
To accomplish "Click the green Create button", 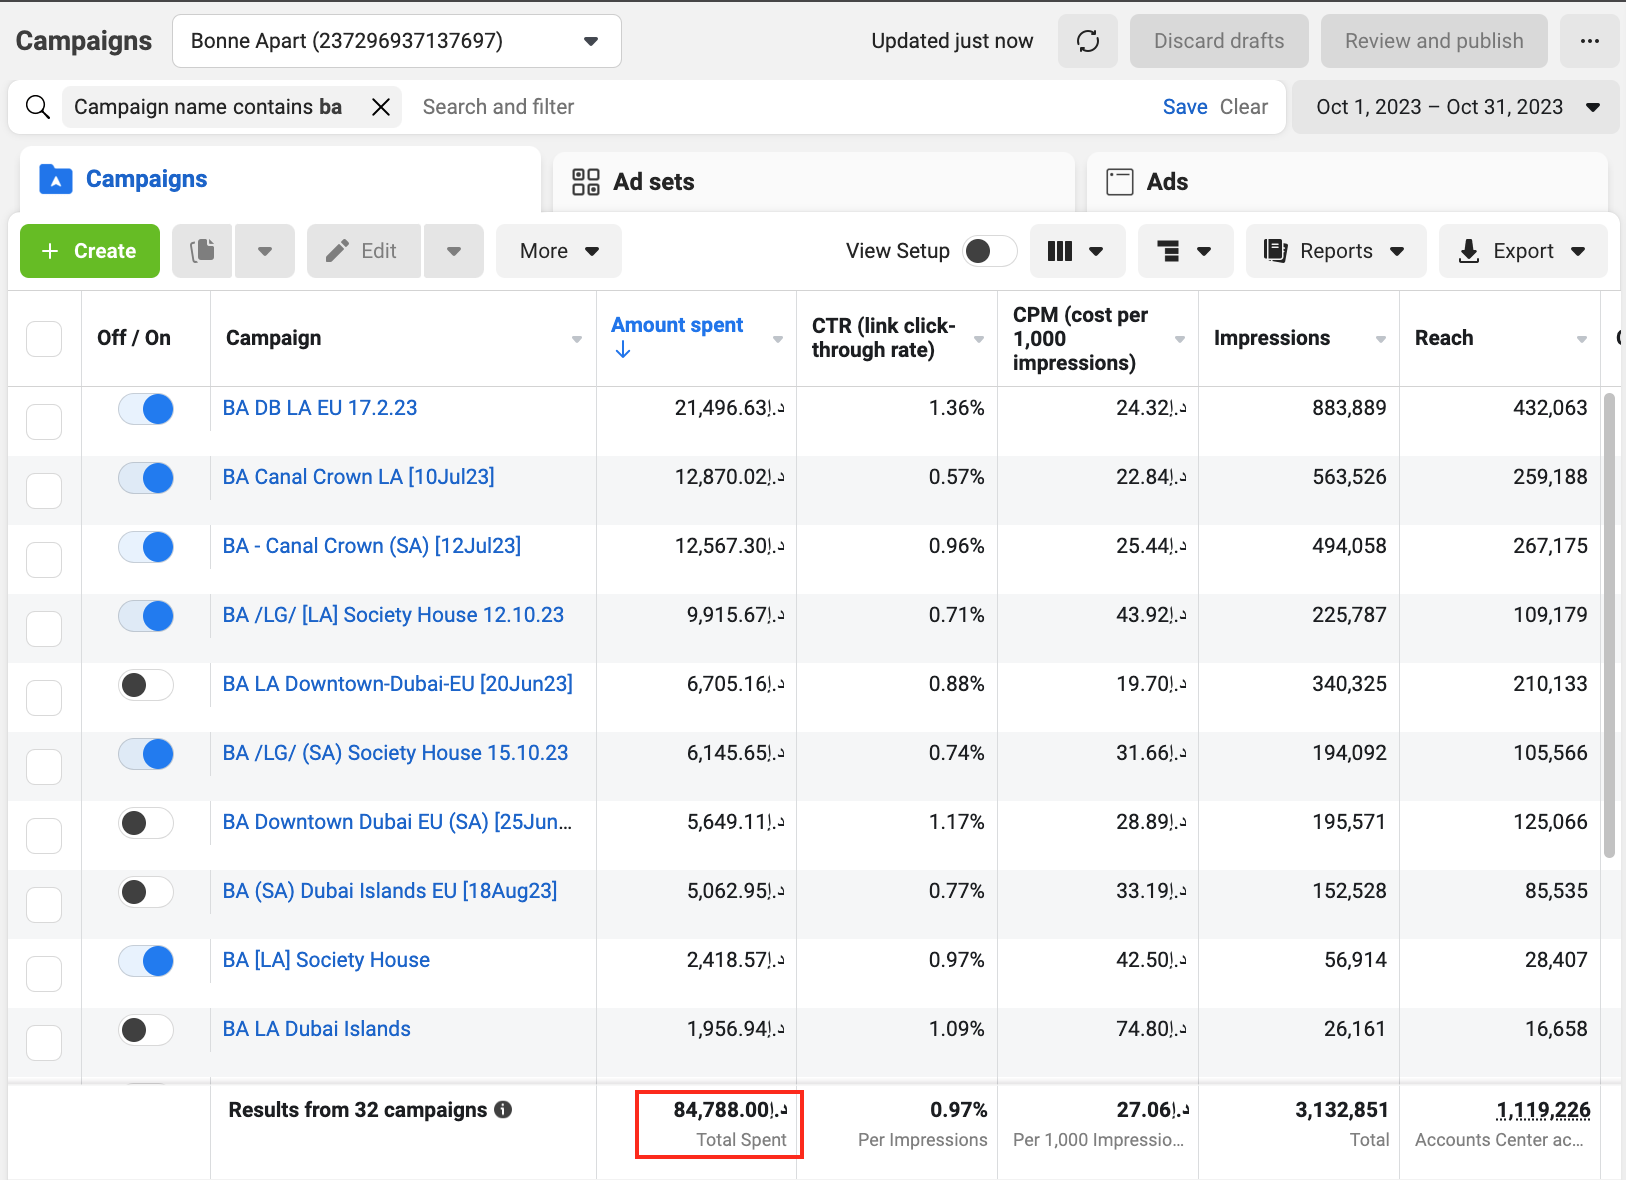I will pyautogui.click(x=90, y=251).
